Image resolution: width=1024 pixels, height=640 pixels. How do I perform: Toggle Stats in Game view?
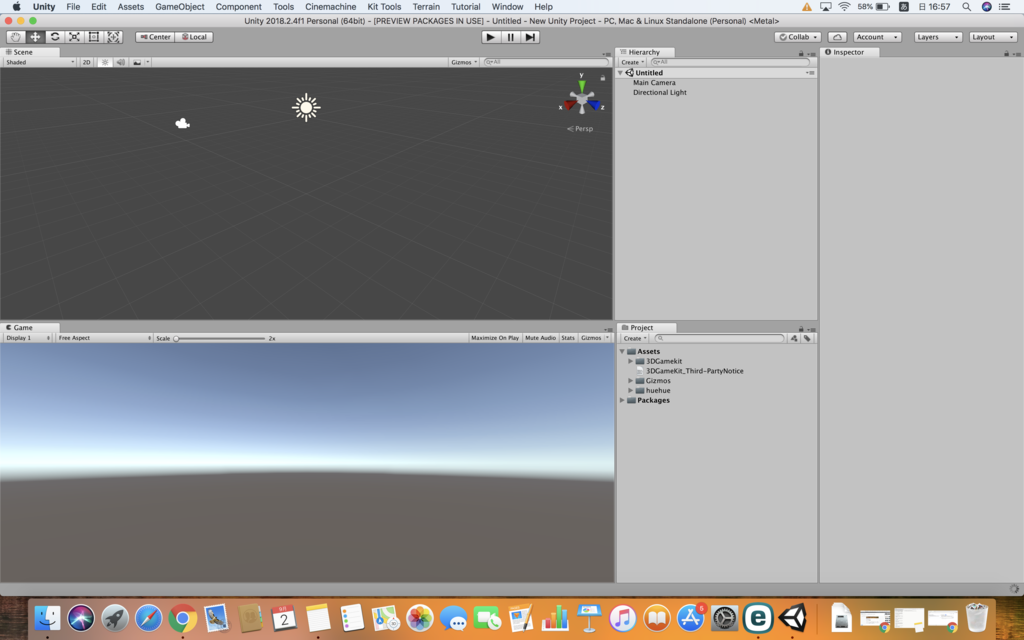pyautogui.click(x=568, y=338)
